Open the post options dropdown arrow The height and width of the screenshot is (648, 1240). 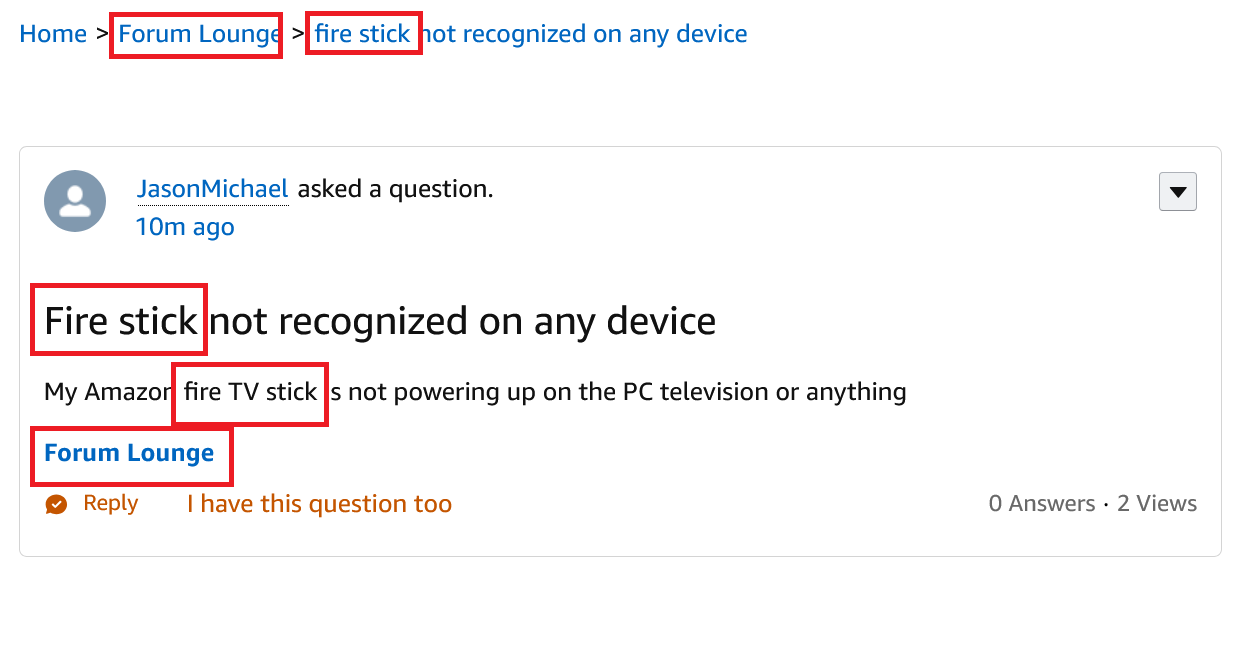pos(1177,192)
